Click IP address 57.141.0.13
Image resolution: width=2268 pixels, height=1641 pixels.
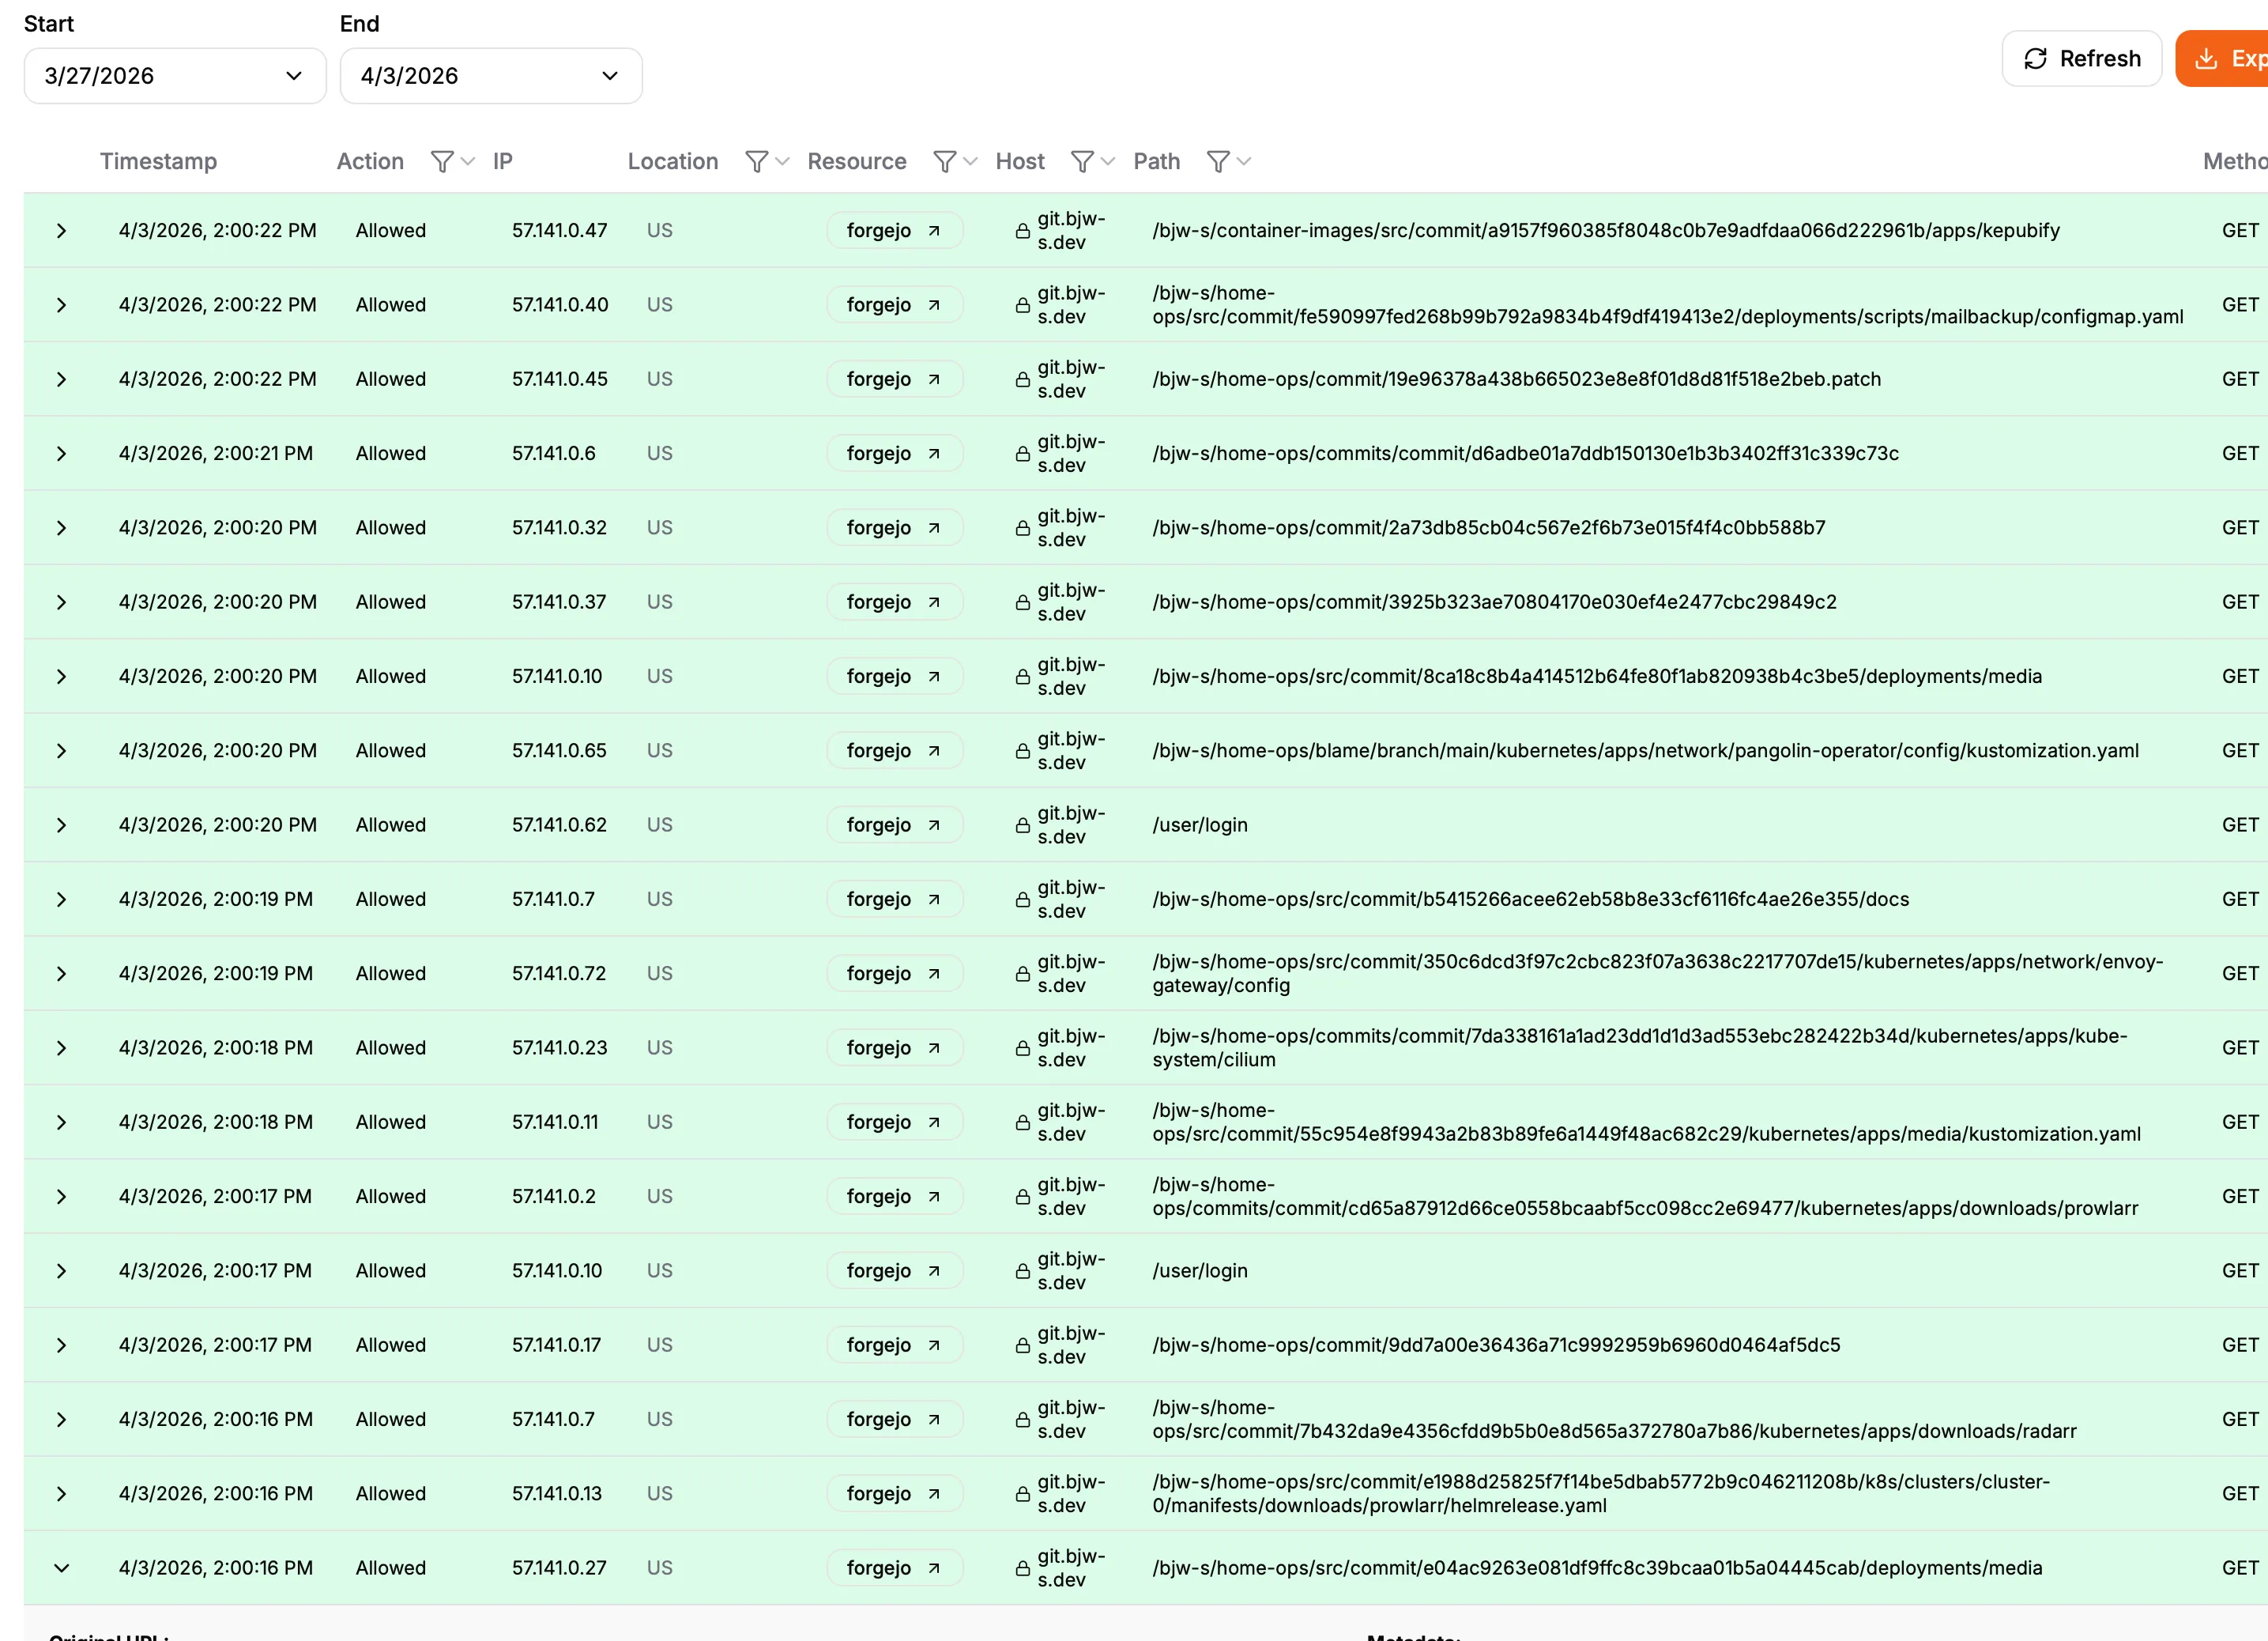pos(557,1494)
